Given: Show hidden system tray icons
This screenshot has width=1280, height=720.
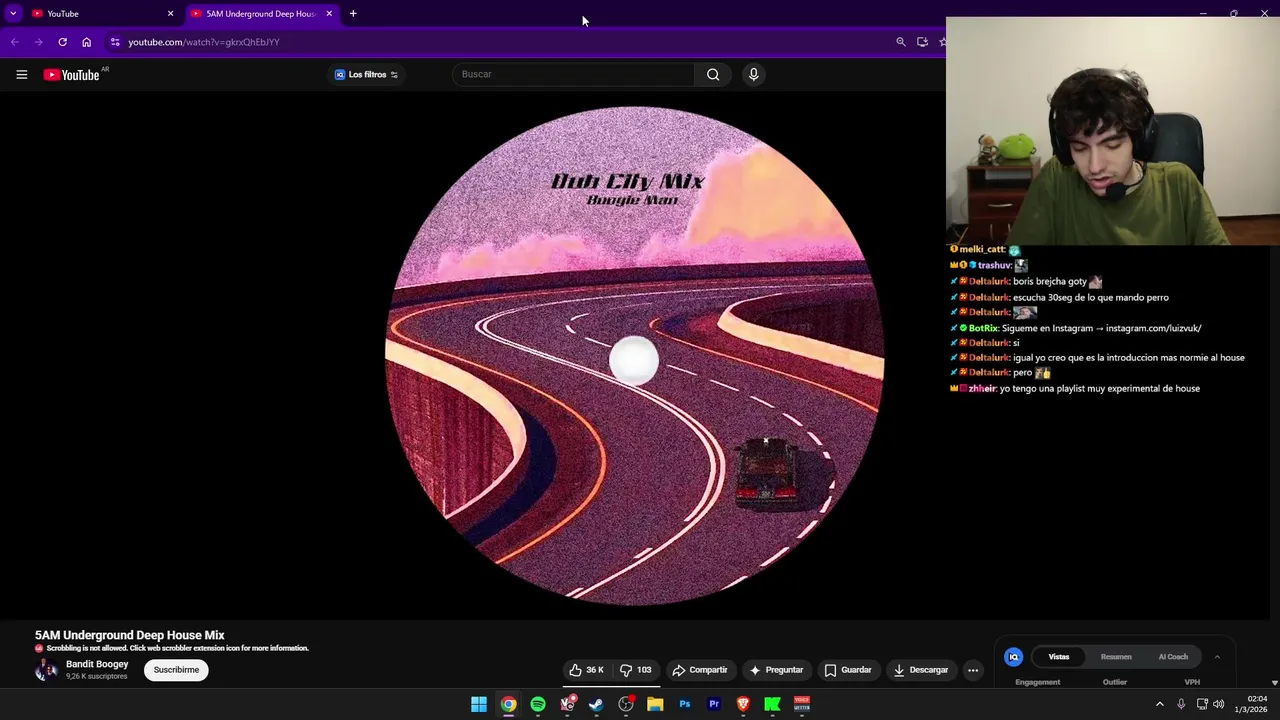Looking at the screenshot, I should [1159, 704].
